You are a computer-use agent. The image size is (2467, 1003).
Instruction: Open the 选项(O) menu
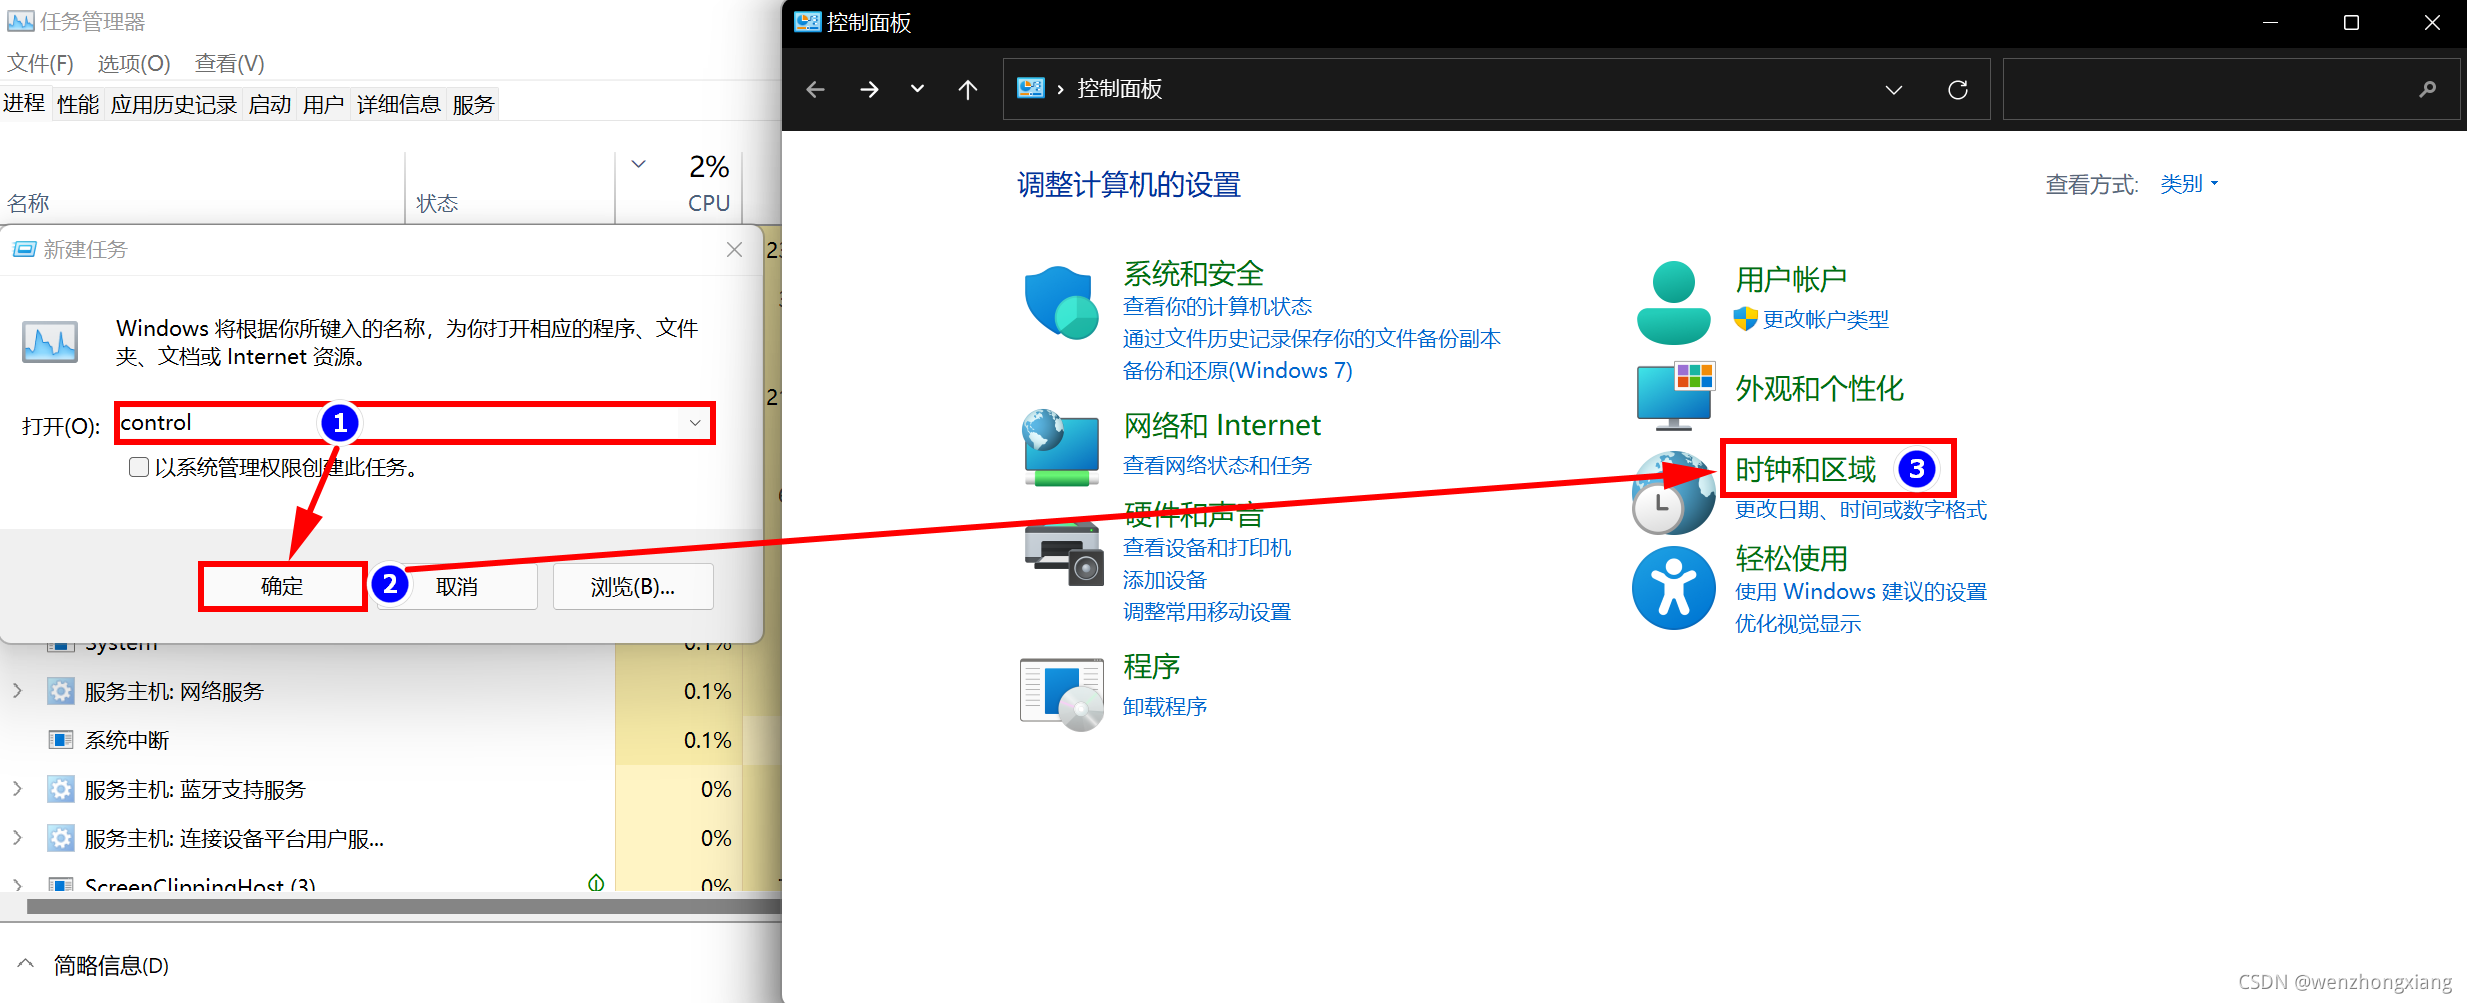pos(134,64)
